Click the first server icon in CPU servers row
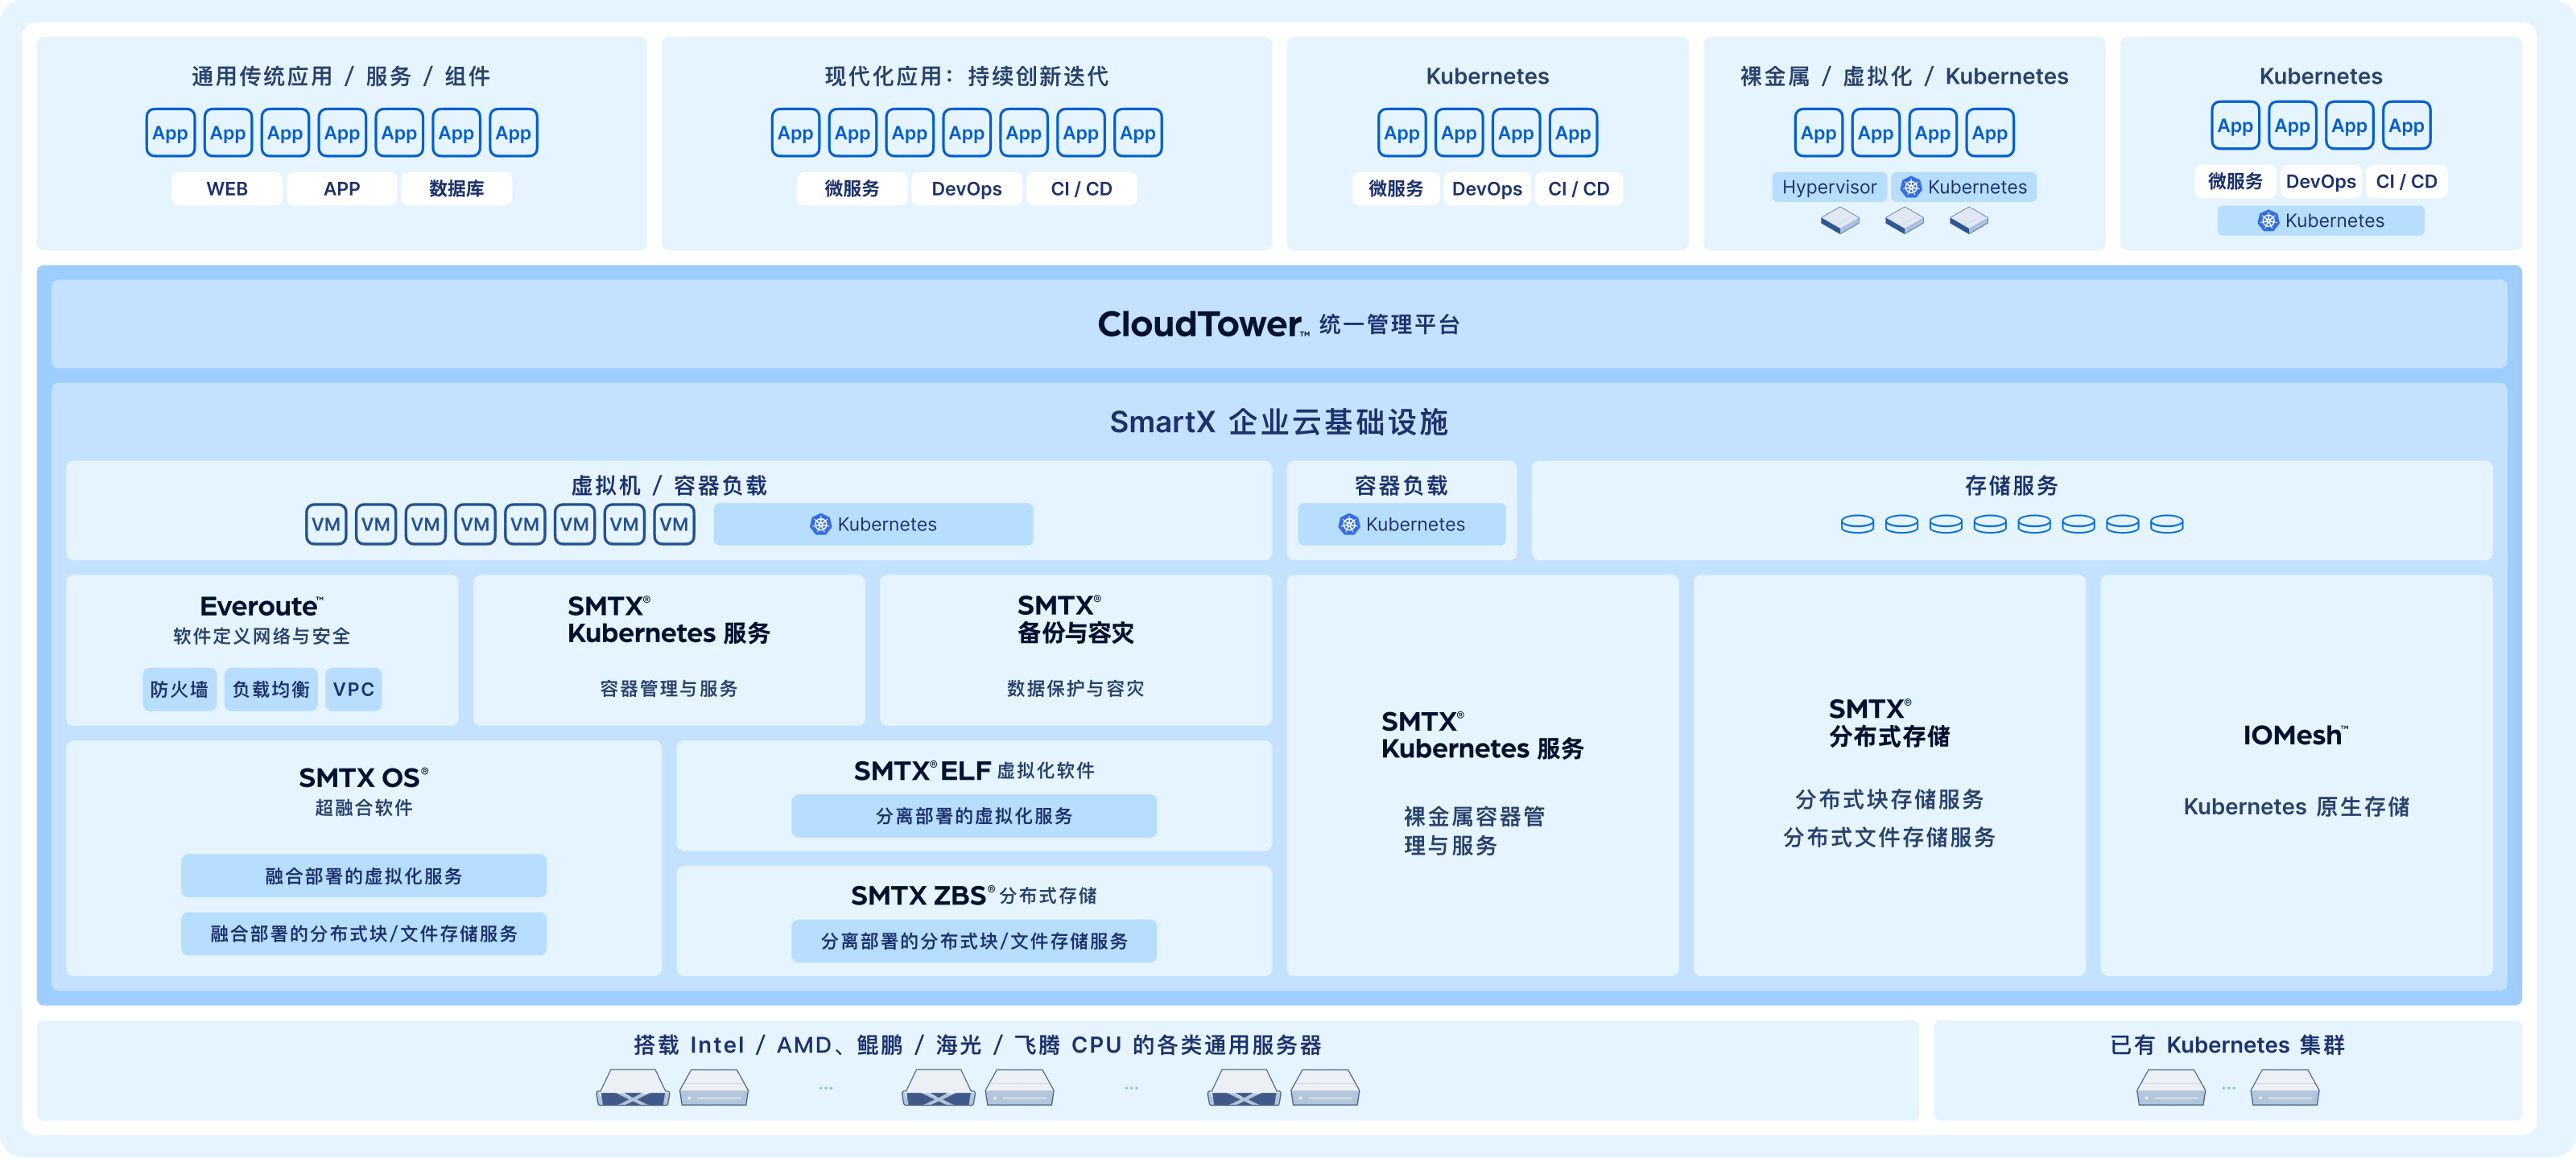 point(633,1087)
